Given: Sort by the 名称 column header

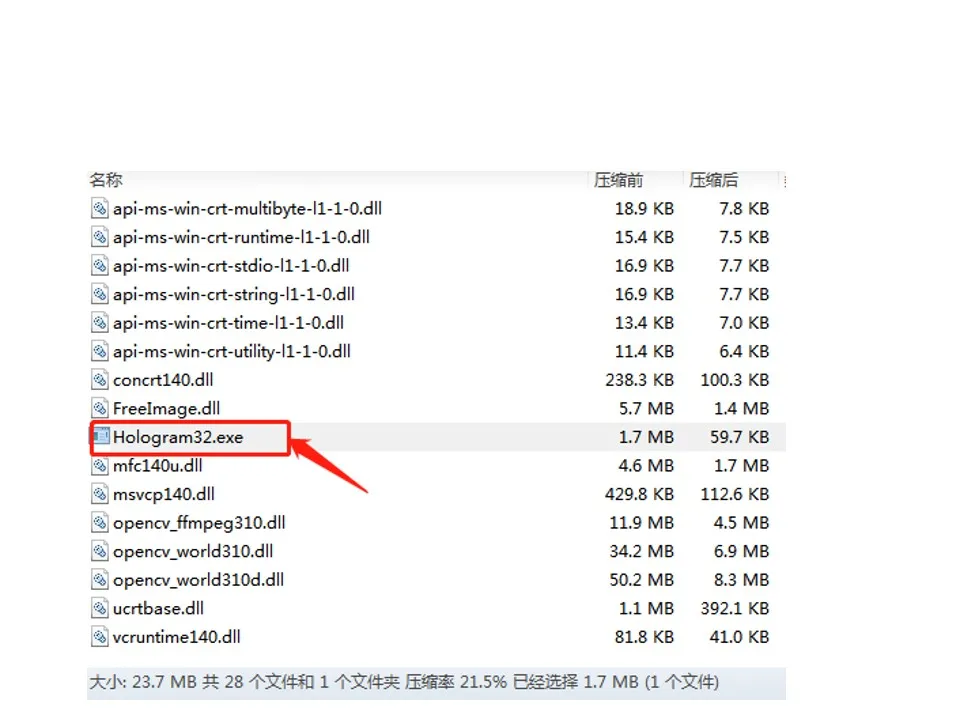Looking at the screenshot, I should [x=106, y=180].
